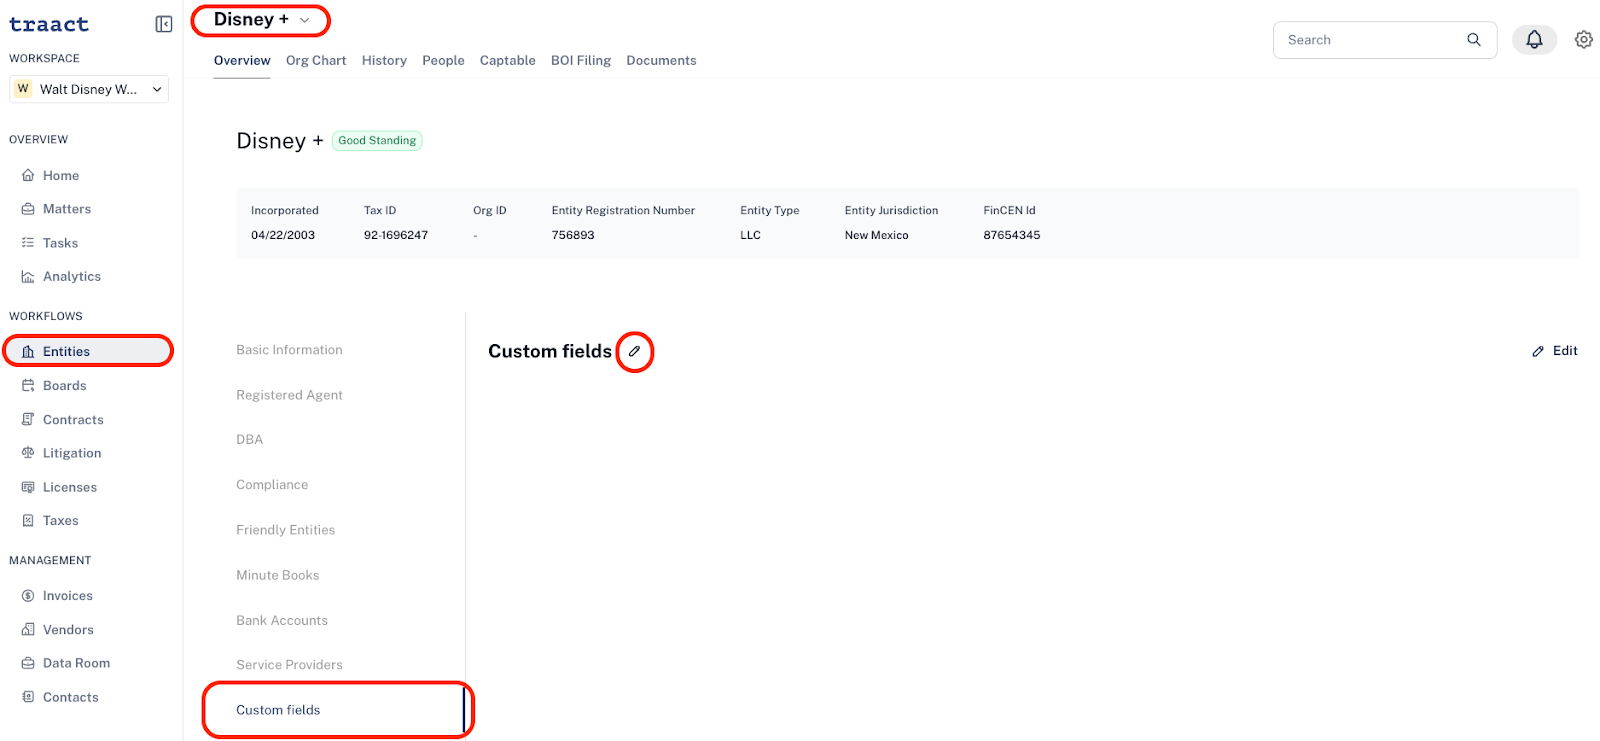Open Vendors in the sidebar
Screen dimensions: 1600x741
pyautogui.click(x=68, y=630)
